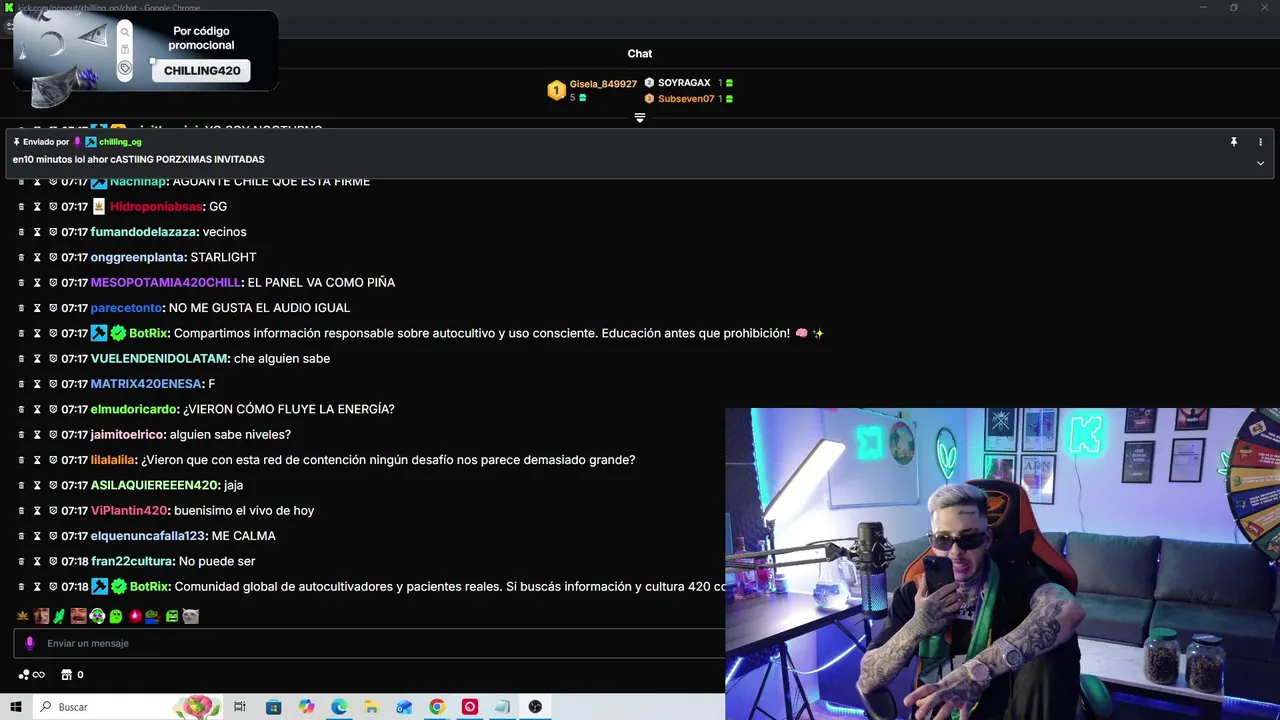
Task: Expand the leaderboard using the arrow below it
Action: (x=640, y=118)
